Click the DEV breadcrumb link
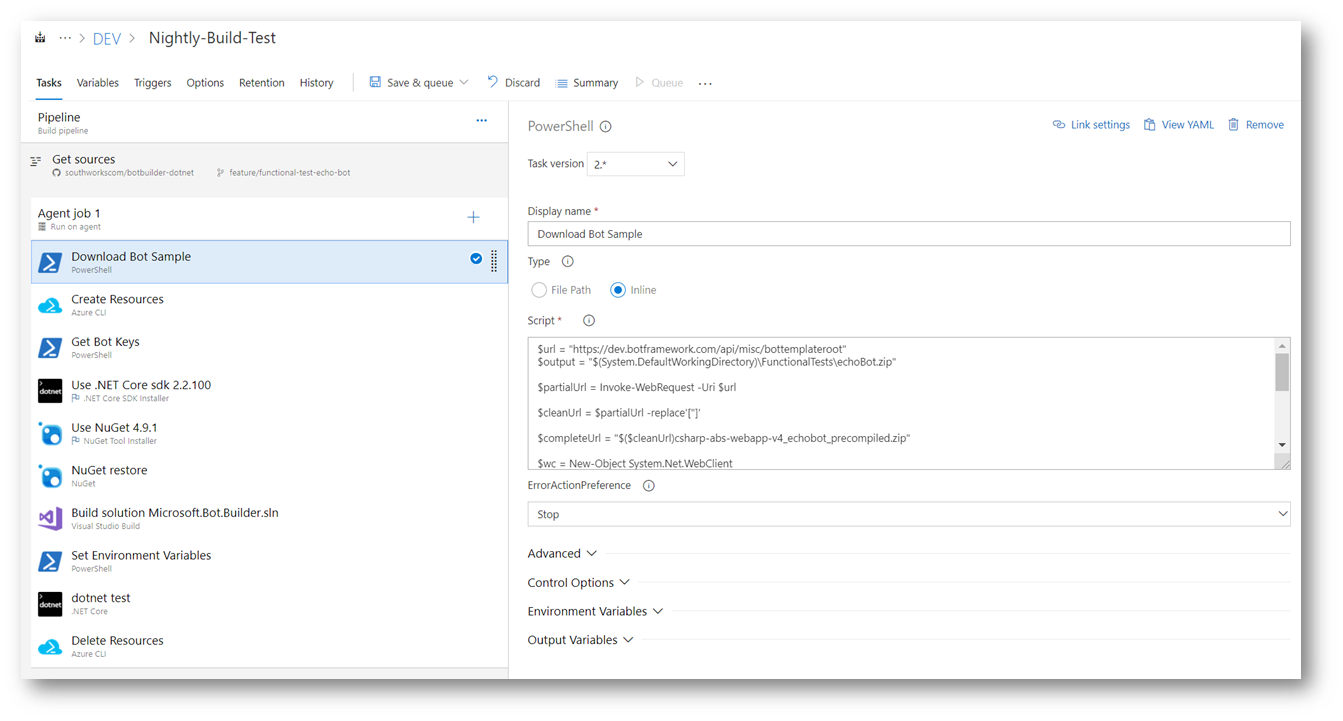1343x721 pixels. point(107,39)
